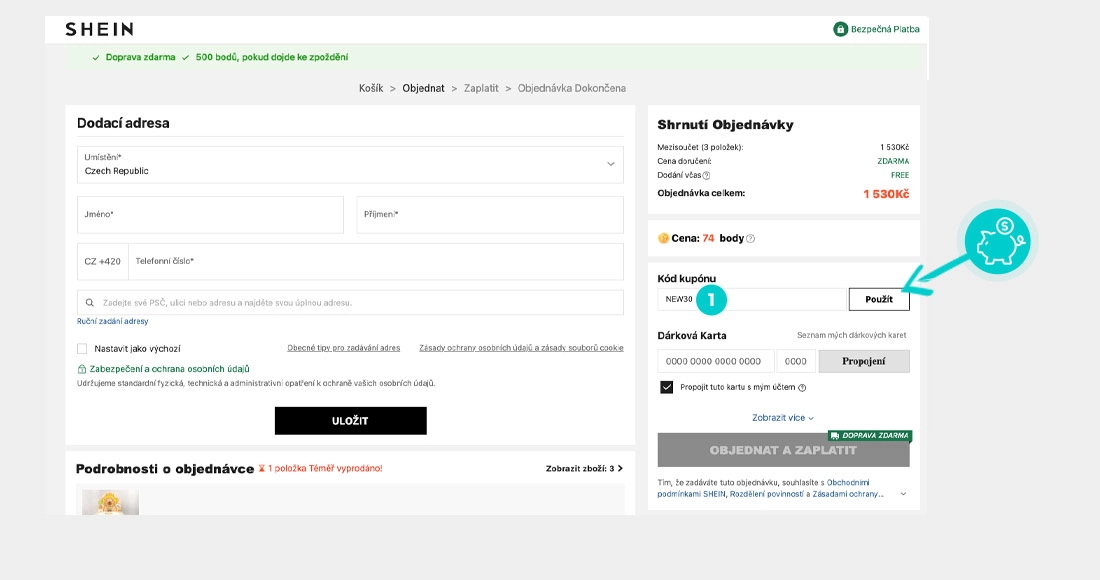Click the ULOŽIT button
This screenshot has height=580, width=1100.
(x=350, y=421)
